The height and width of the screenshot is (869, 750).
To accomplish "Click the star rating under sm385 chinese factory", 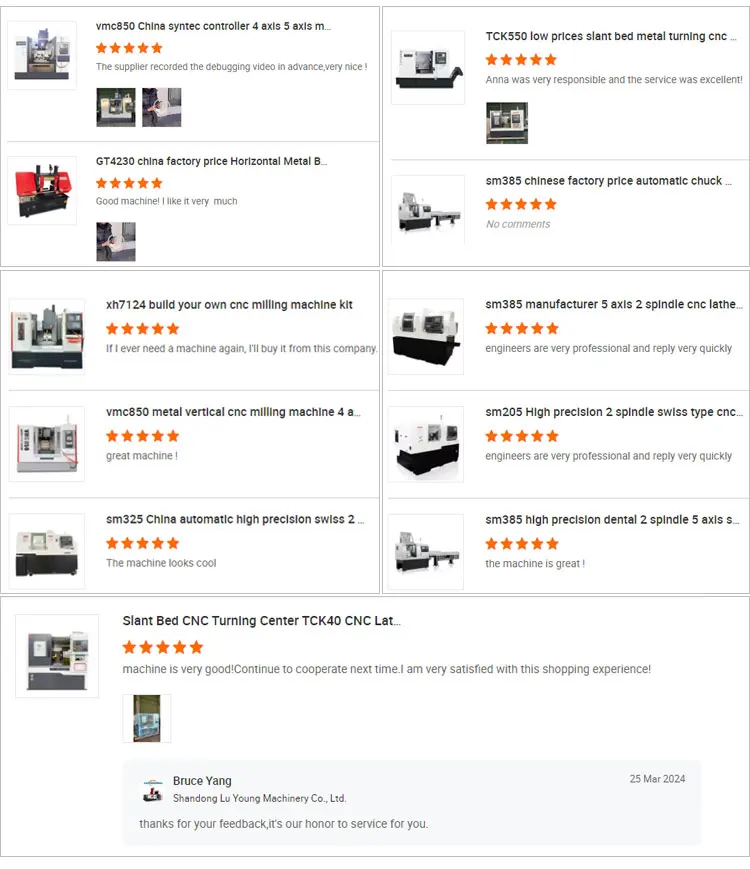I will 521,204.
